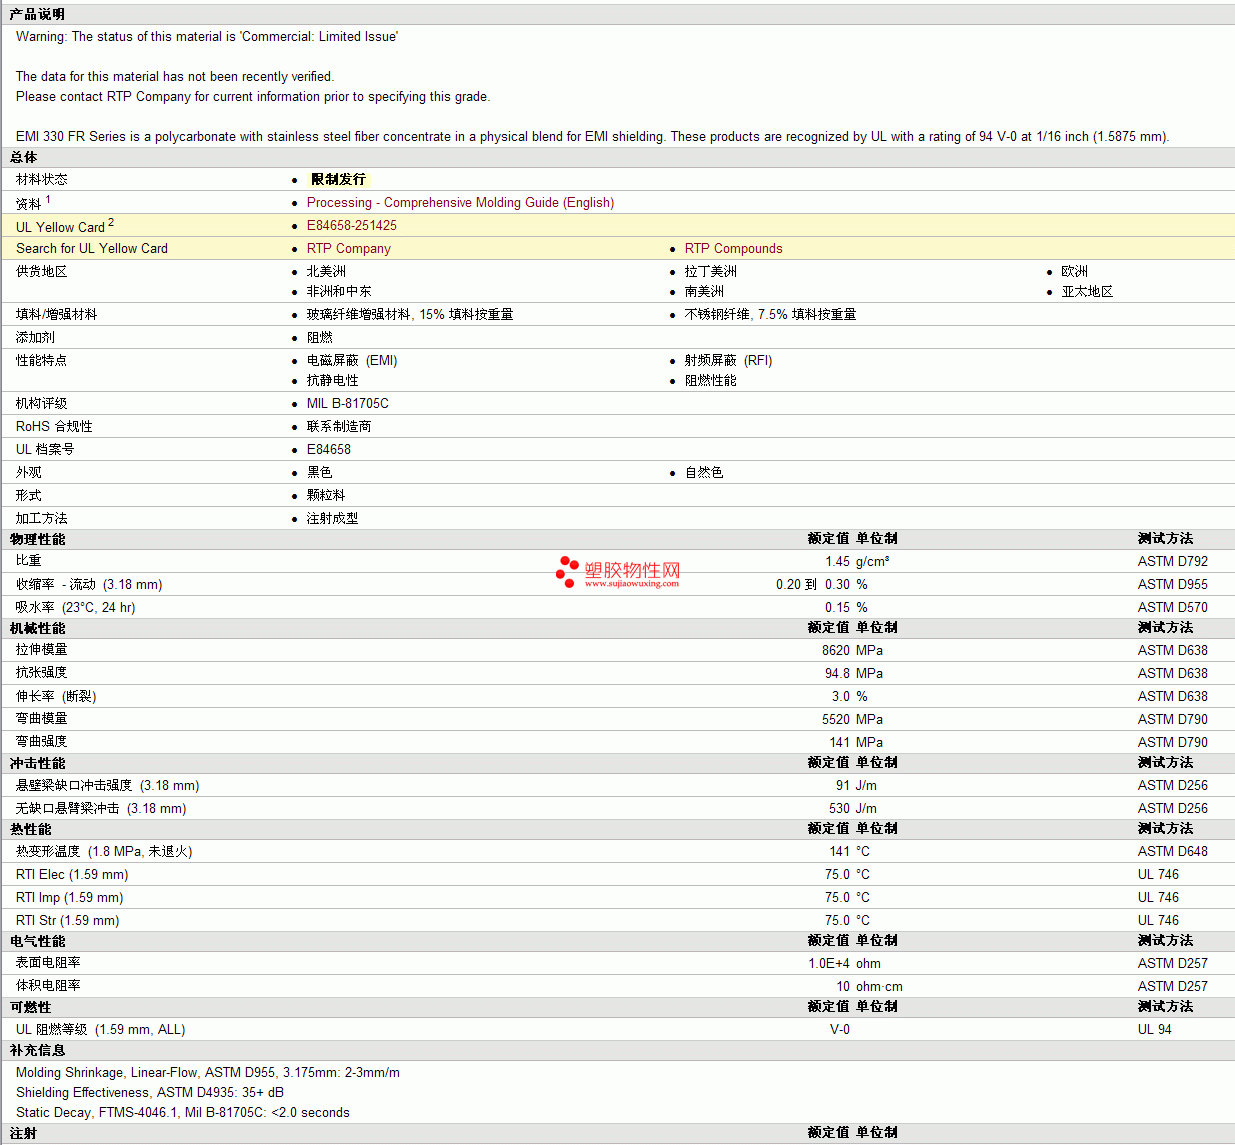Click the 黑色 appearance value
This screenshot has height=1145, width=1235.
coord(320,472)
